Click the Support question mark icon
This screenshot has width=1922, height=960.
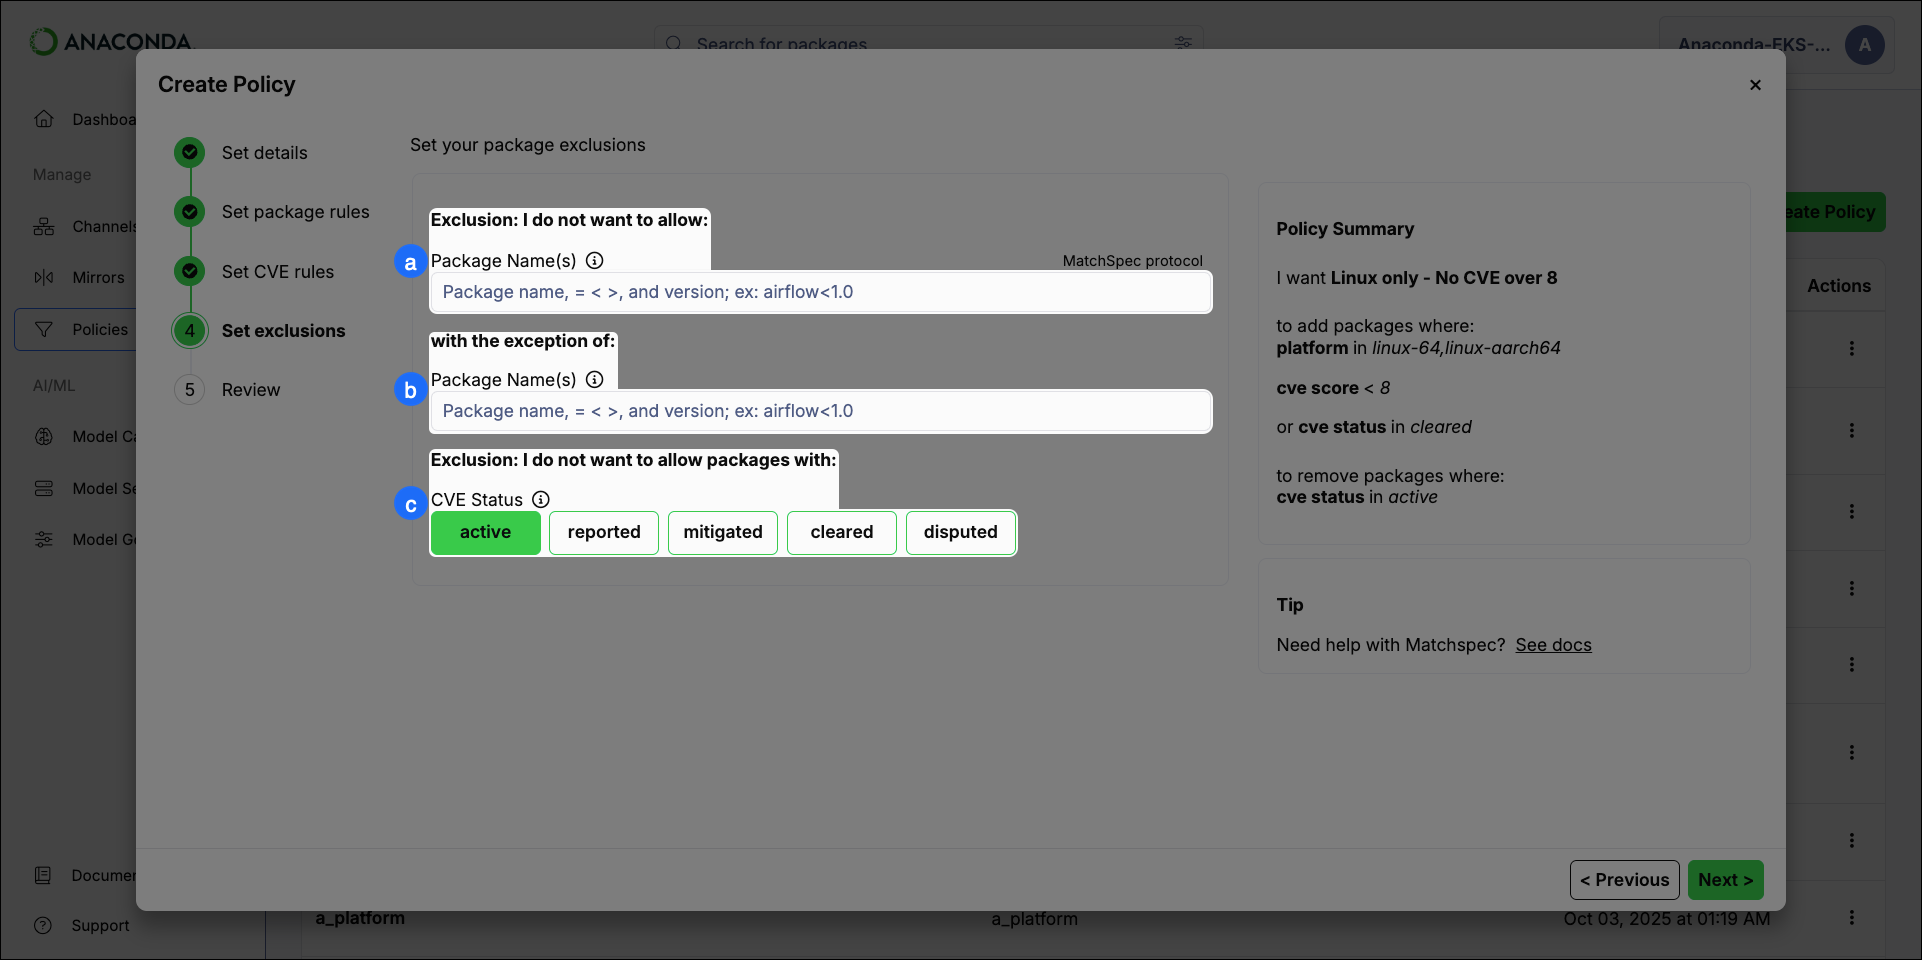coord(44,925)
